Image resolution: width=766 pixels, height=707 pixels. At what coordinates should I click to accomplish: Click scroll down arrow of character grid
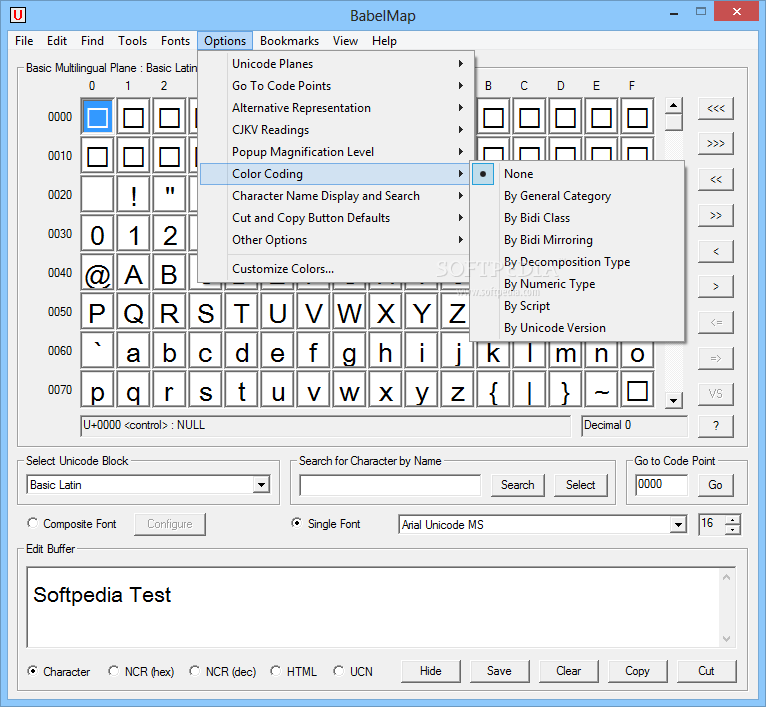pyautogui.click(x=674, y=401)
